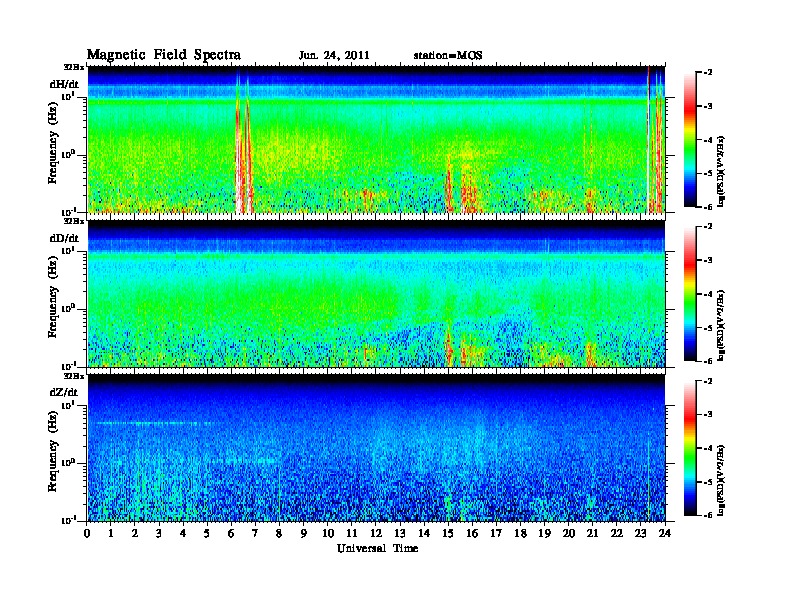
Task: Click the 10^1 frequency tick of dH/dt panel
Action: [x=67, y=96]
